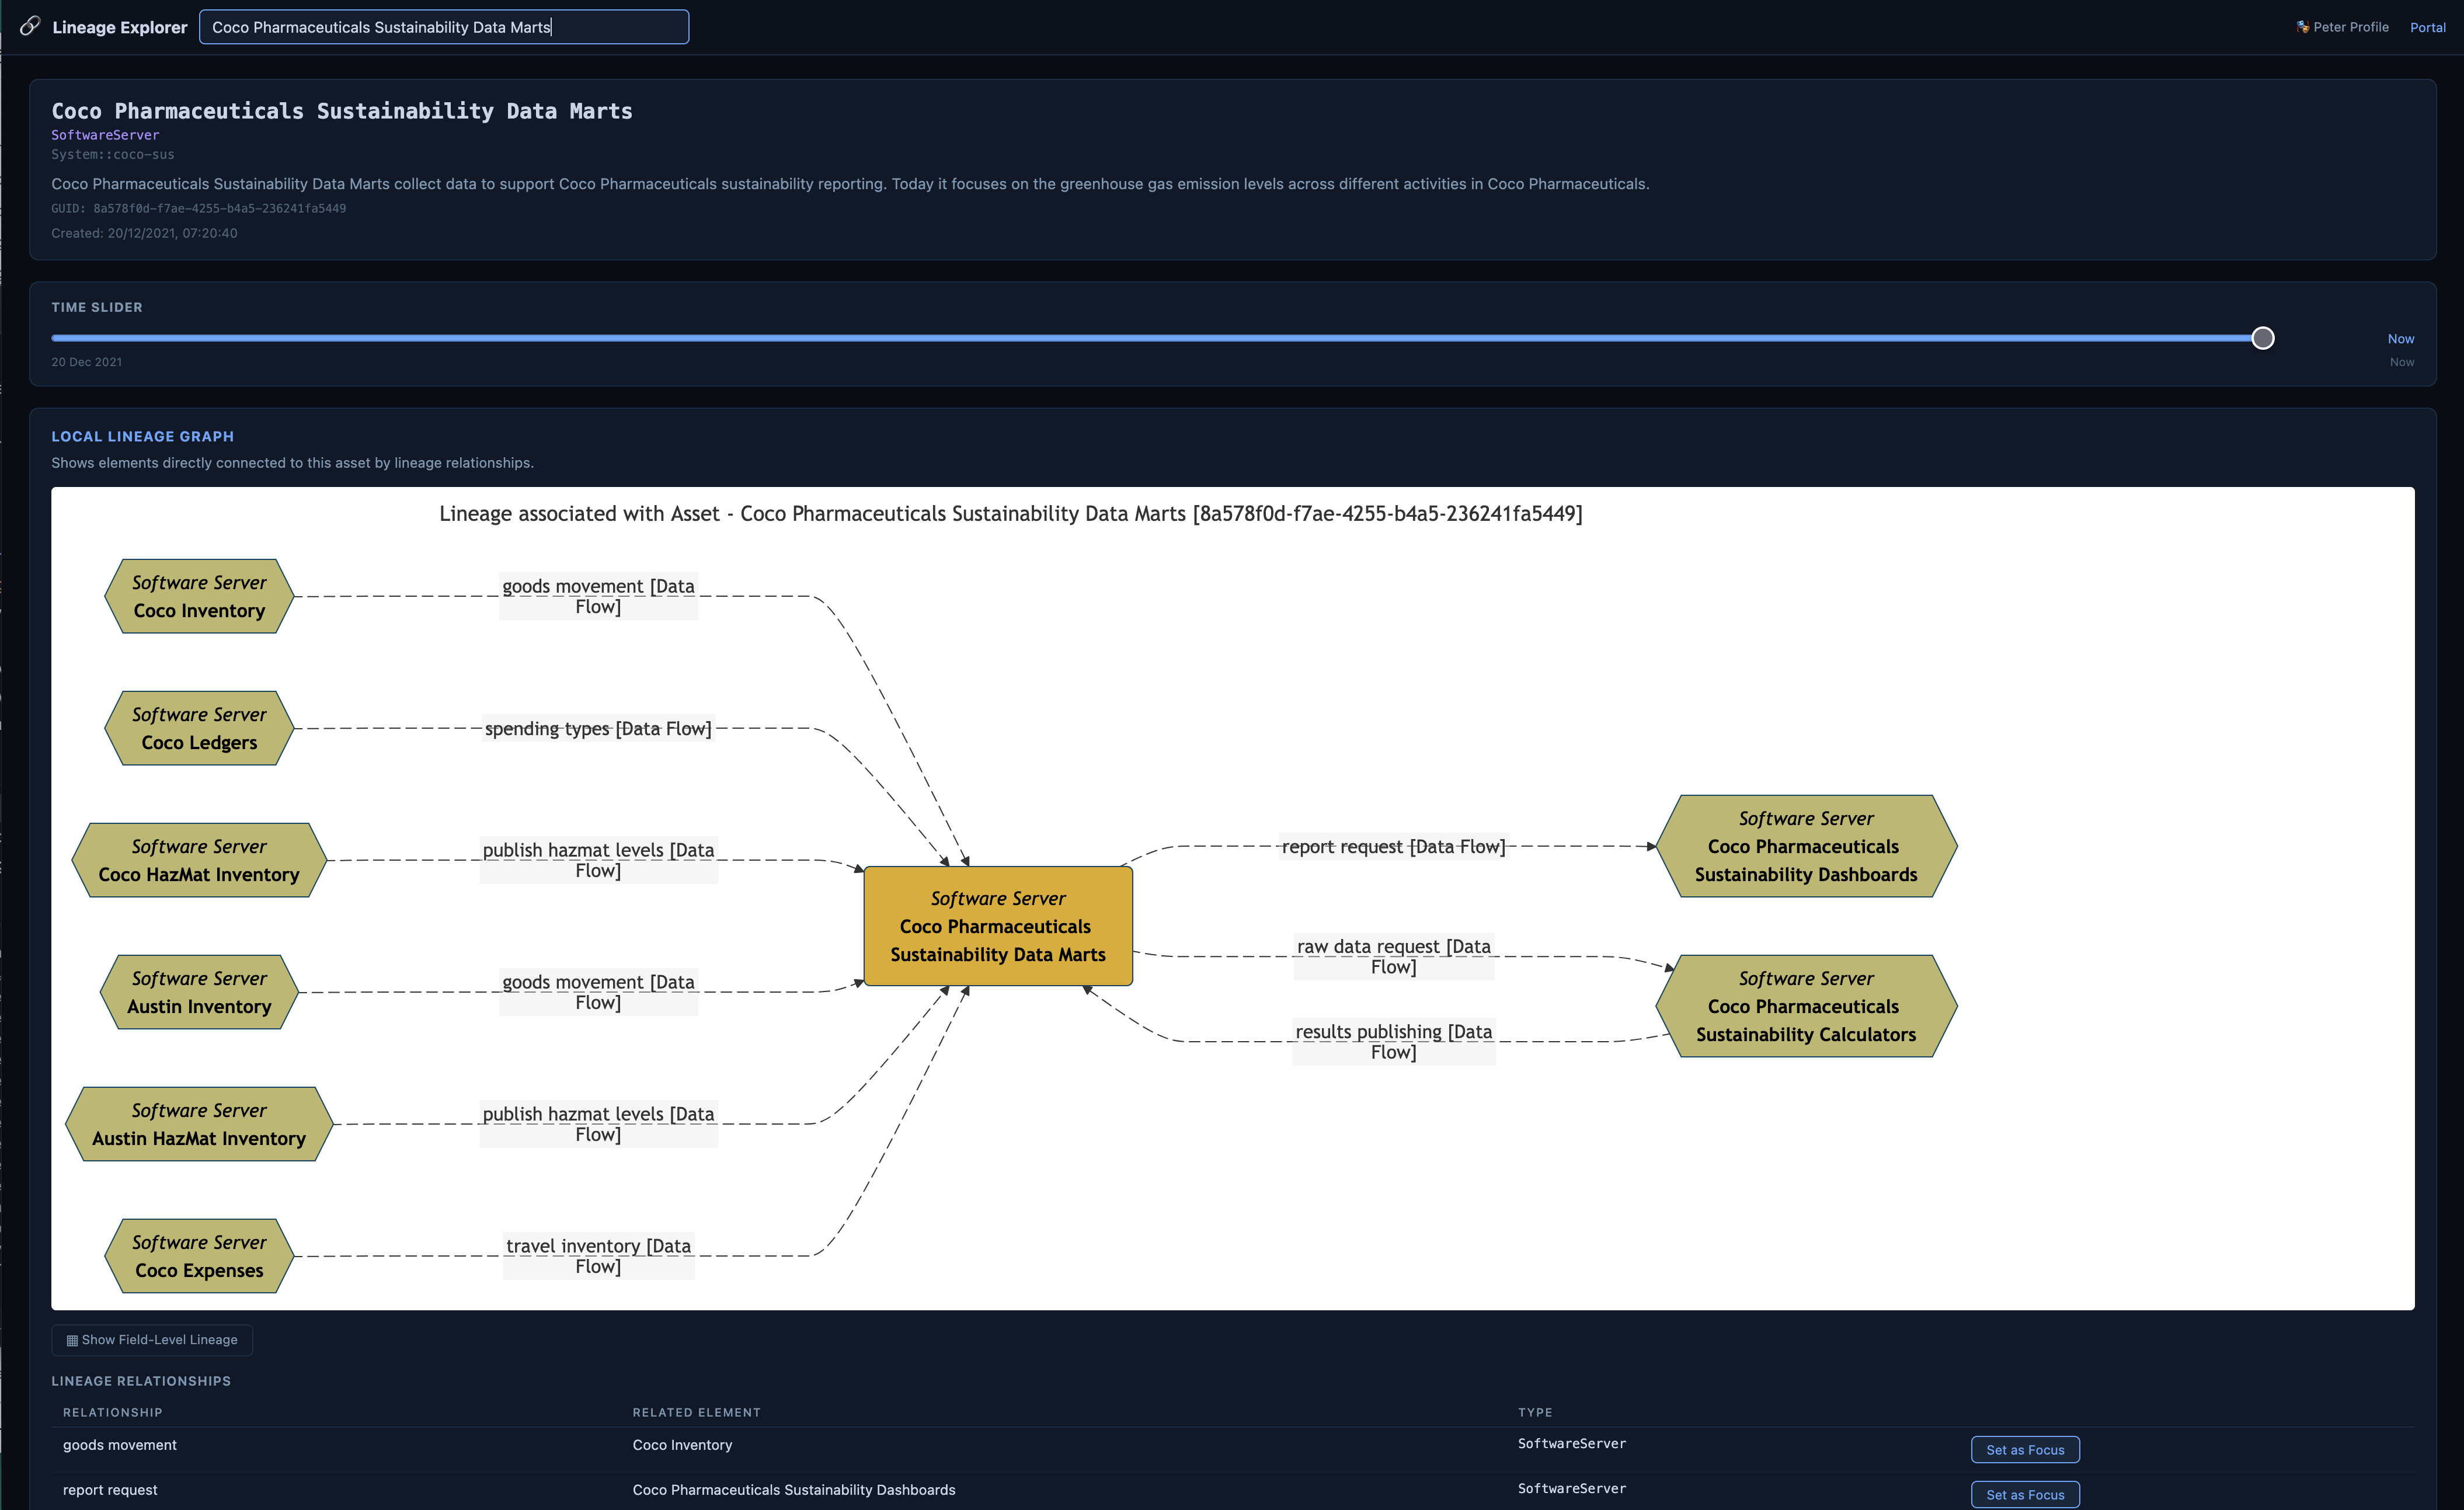Click the goods movement relationship table cell

[x=120, y=1445]
